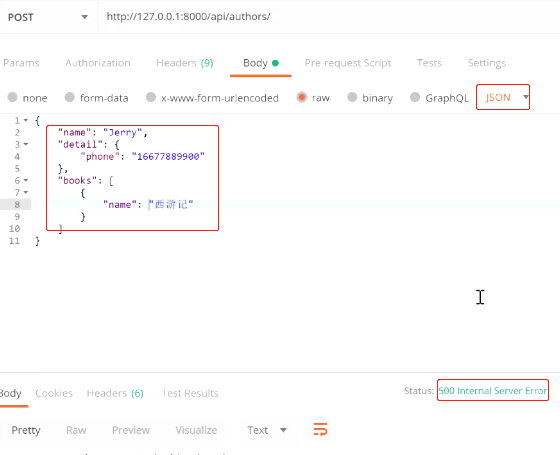
Task: Open the response Cookies tab
Action: pyautogui.click(x=54, y=393)
